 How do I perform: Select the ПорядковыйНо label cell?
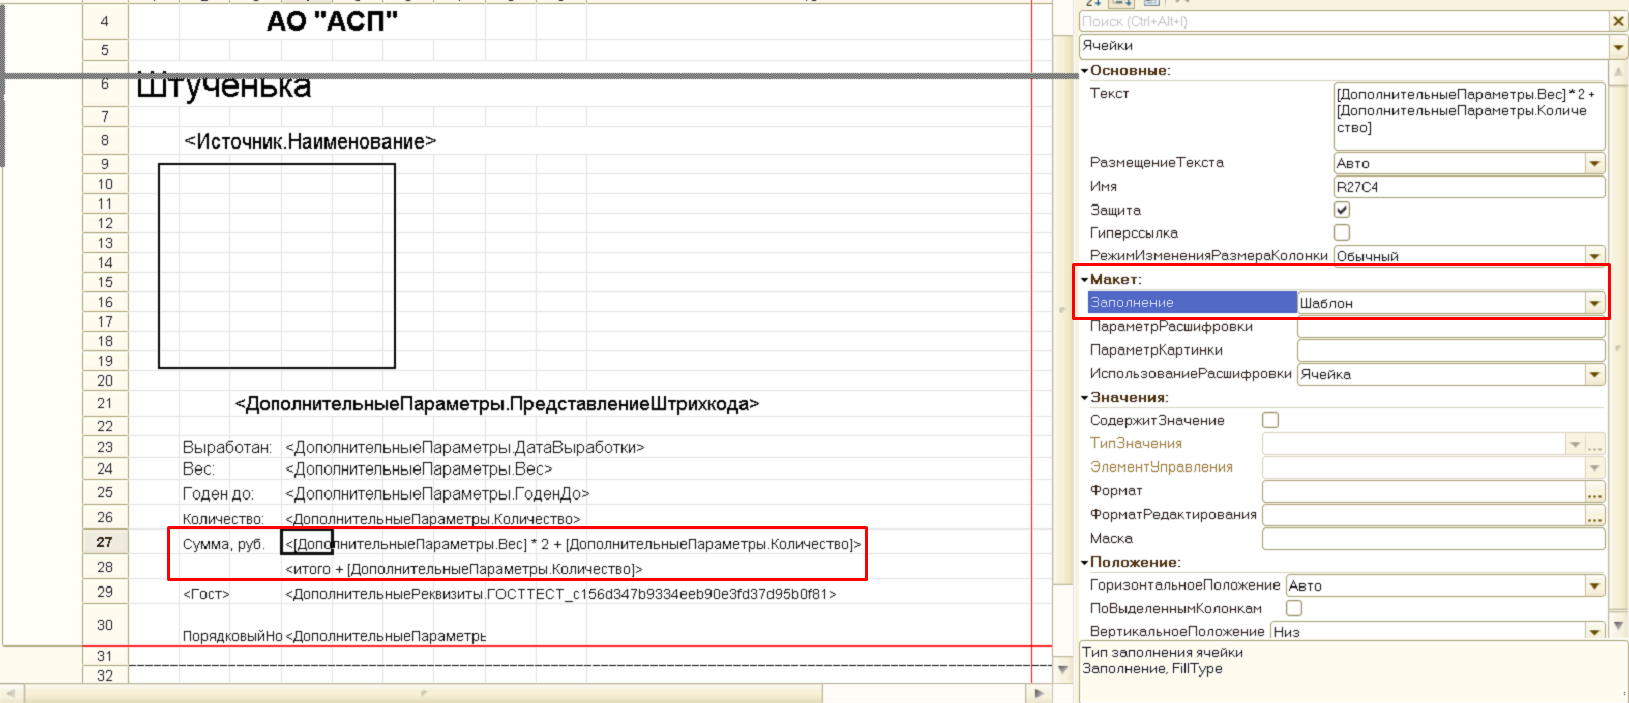[x=232, y=636]
